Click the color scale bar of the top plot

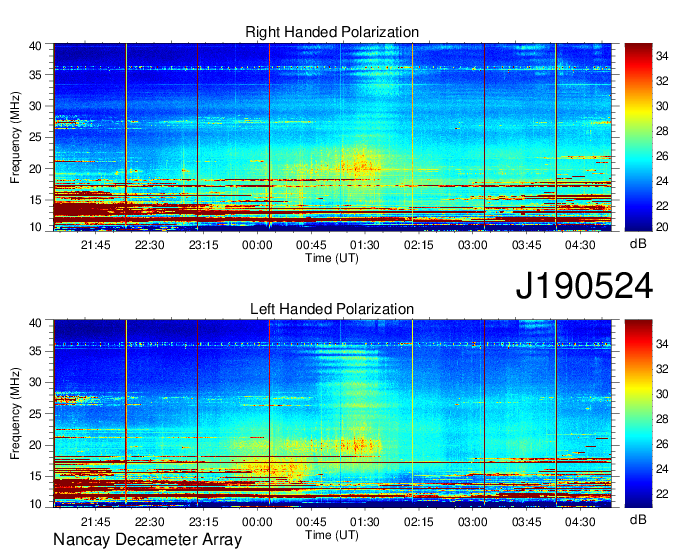[x=638, y=137]
